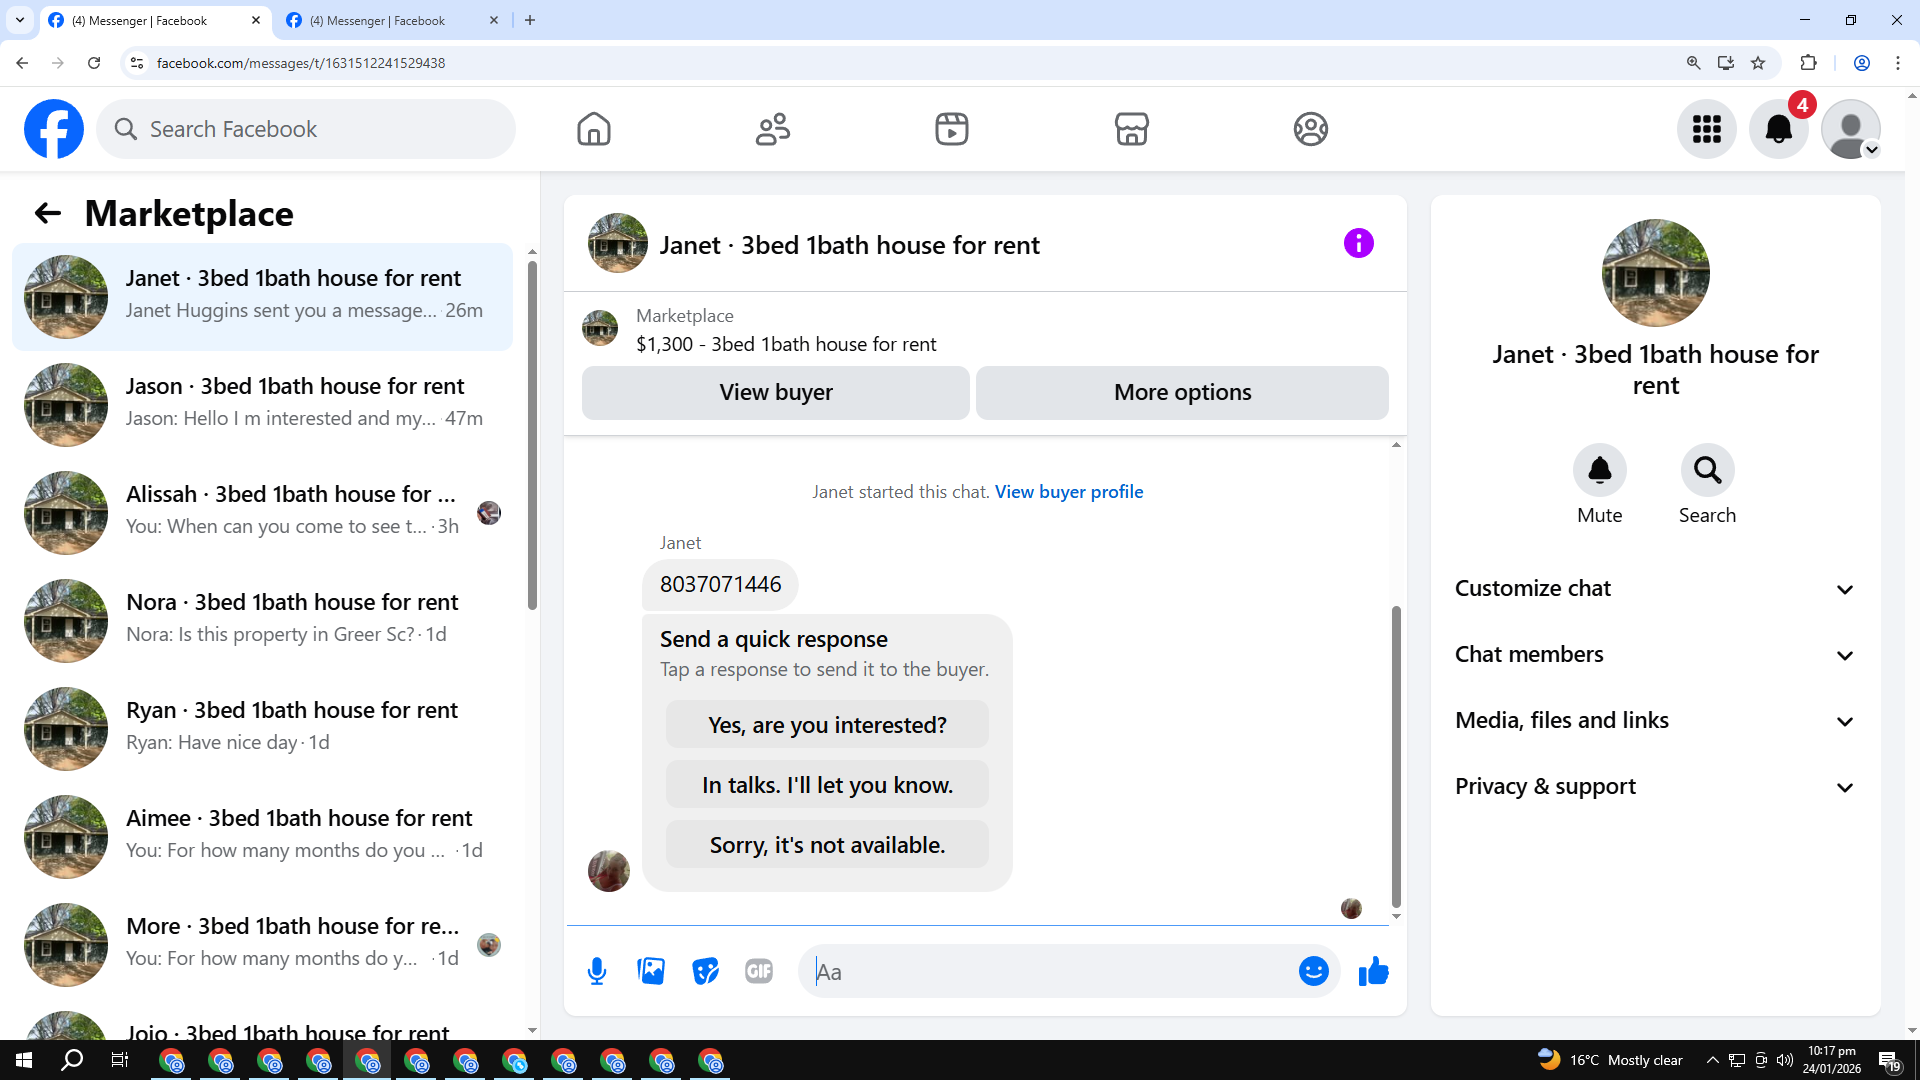
Task: Open the Facebook menu grid icon
Action: click(1706, 129)
